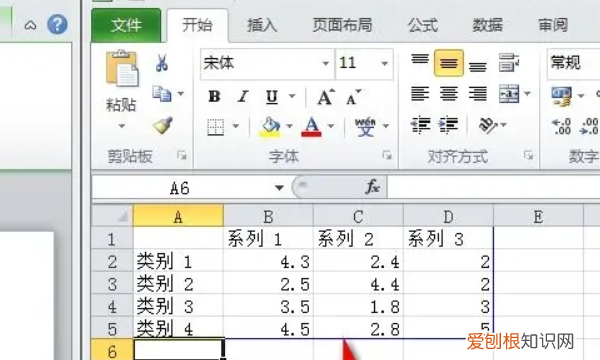Decrease indent
This screenshot has width=600, height=360.
coord(420,125)
